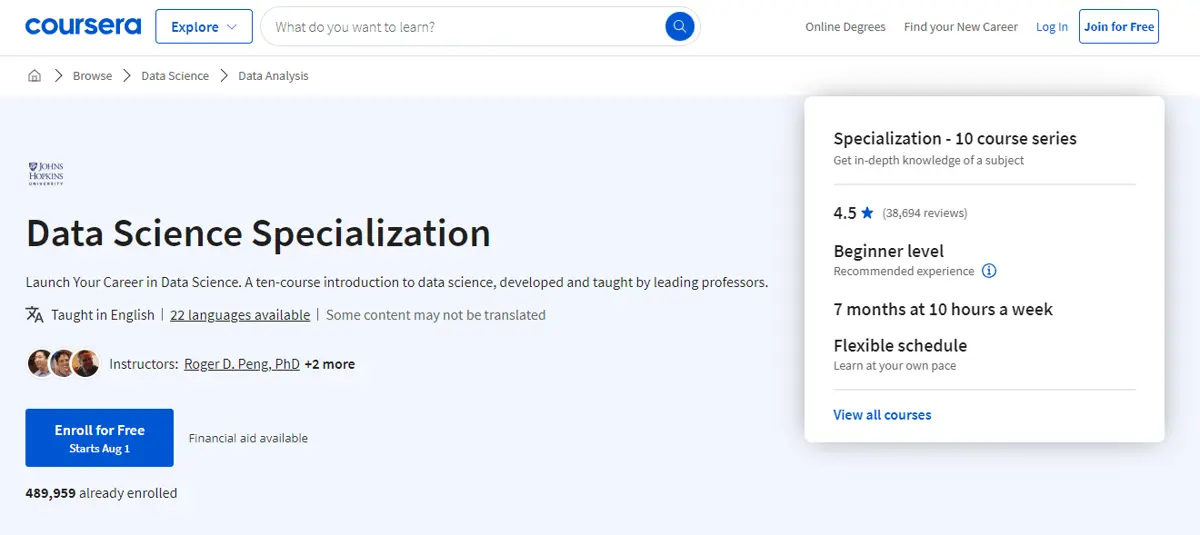Click the instructor profile photos
This screenshot has width=1200, height=535.
63,363
